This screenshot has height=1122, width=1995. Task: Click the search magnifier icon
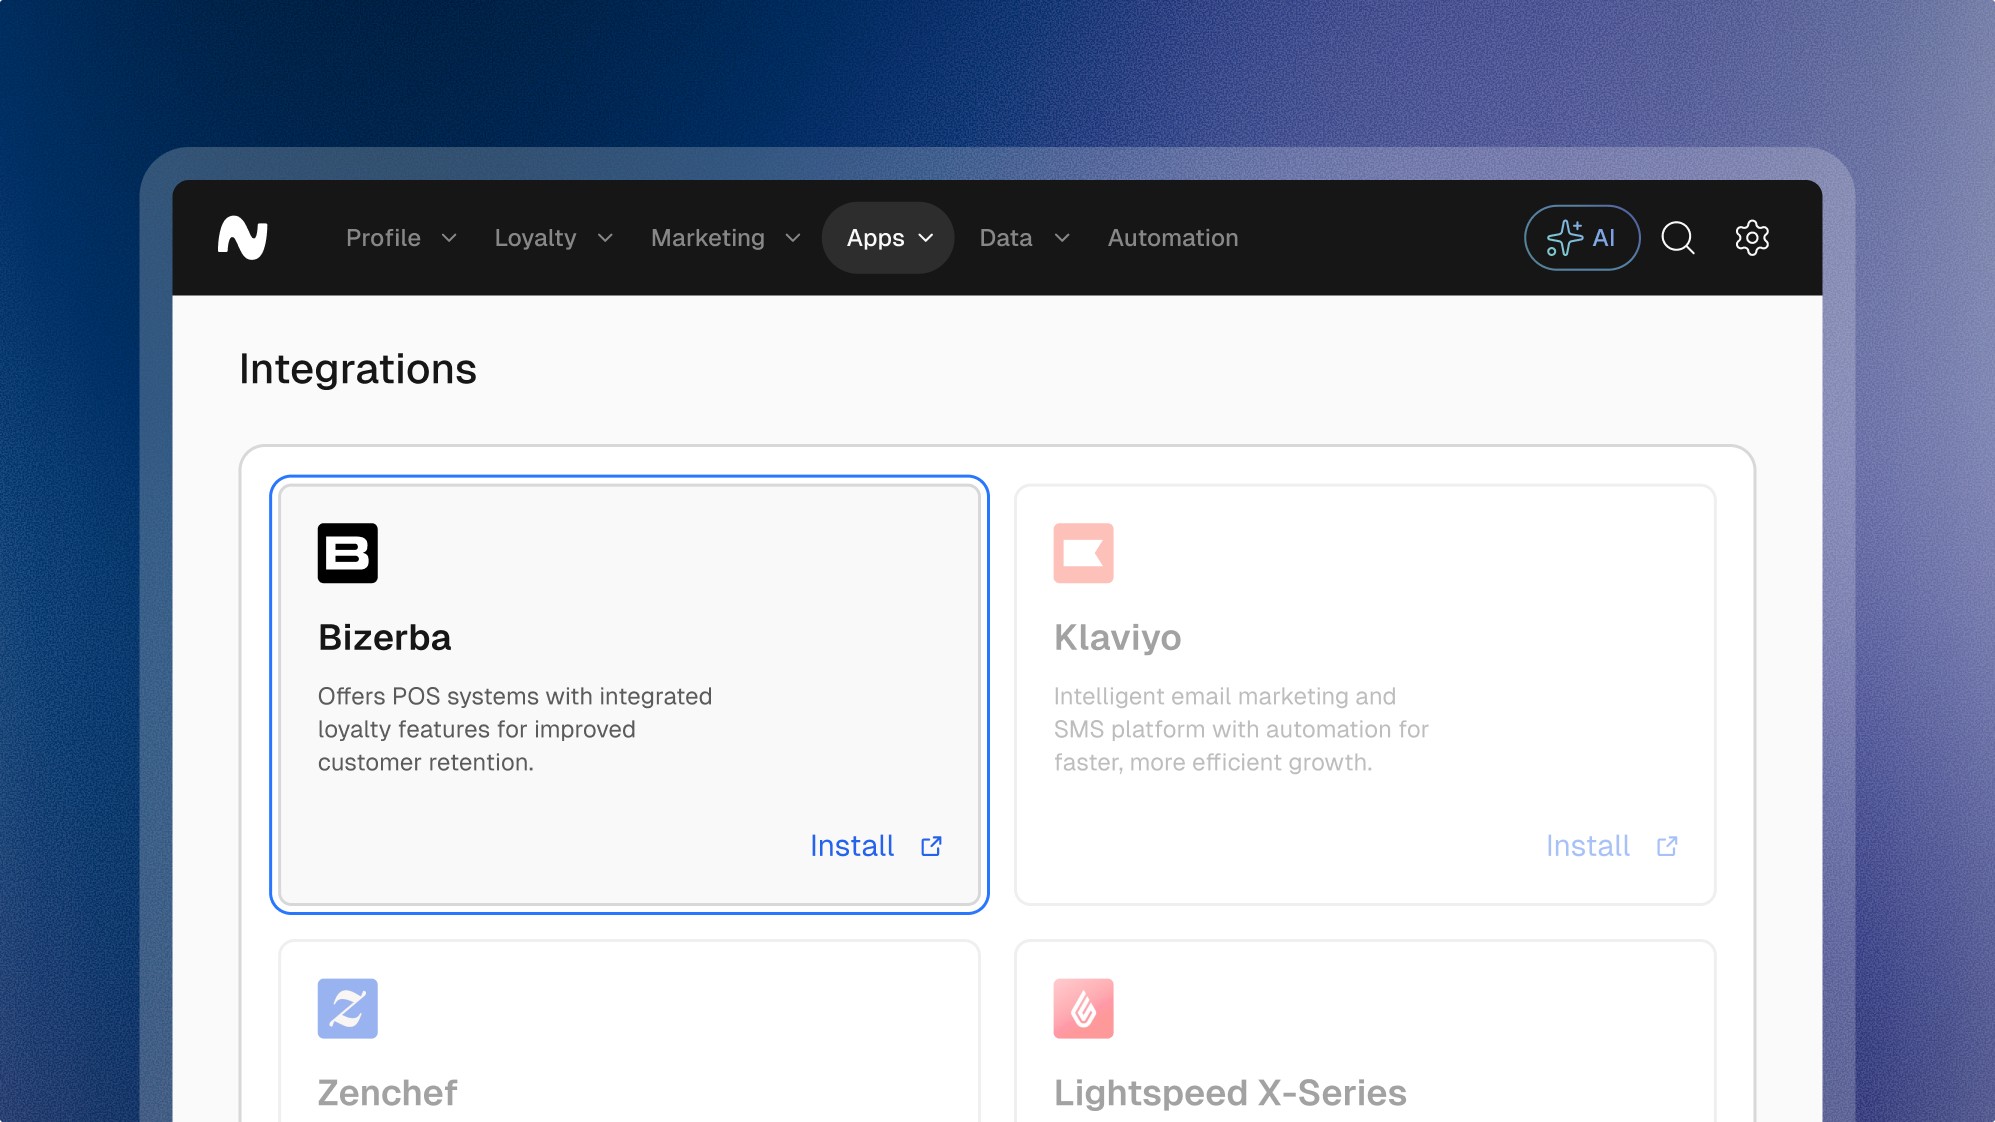[x=1677, y=238]
